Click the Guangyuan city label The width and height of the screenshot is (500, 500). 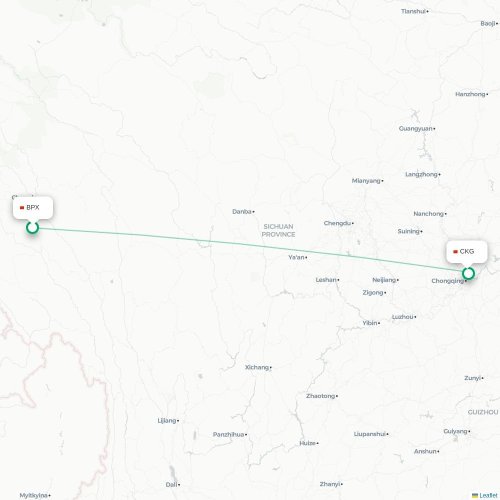click(x=416, y=129)
